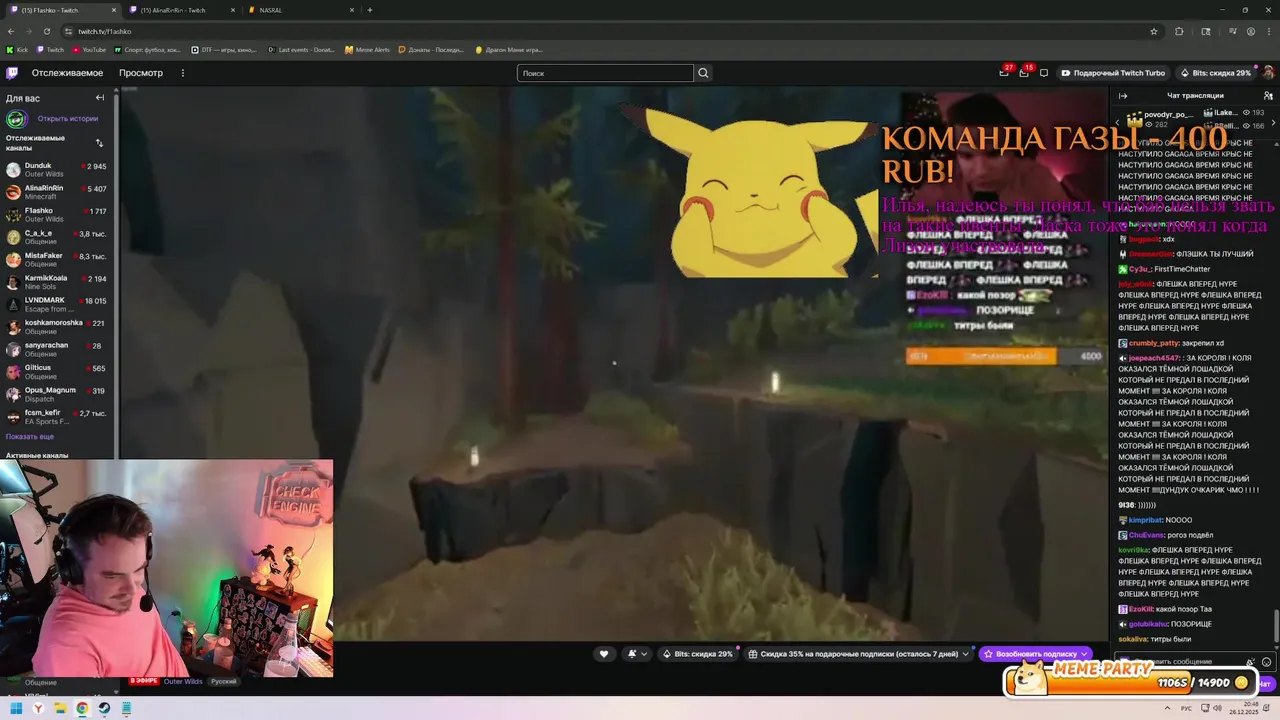Open chat community users list icon
The width and height of the screenshot is (1280, 720).
pos(1268,96)
